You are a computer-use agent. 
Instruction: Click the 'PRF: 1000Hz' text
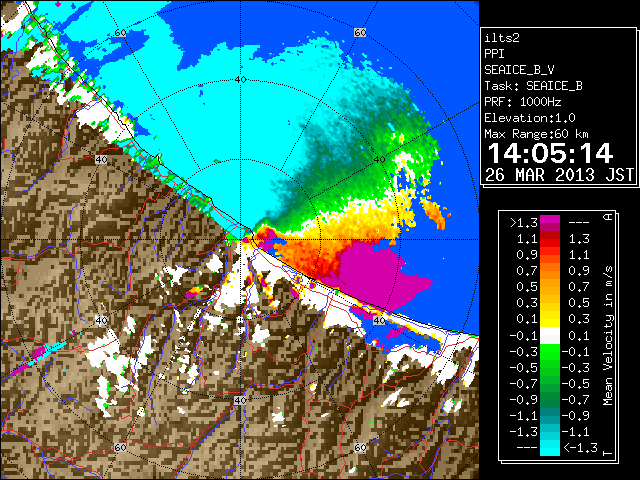click(x=522, y=102)
